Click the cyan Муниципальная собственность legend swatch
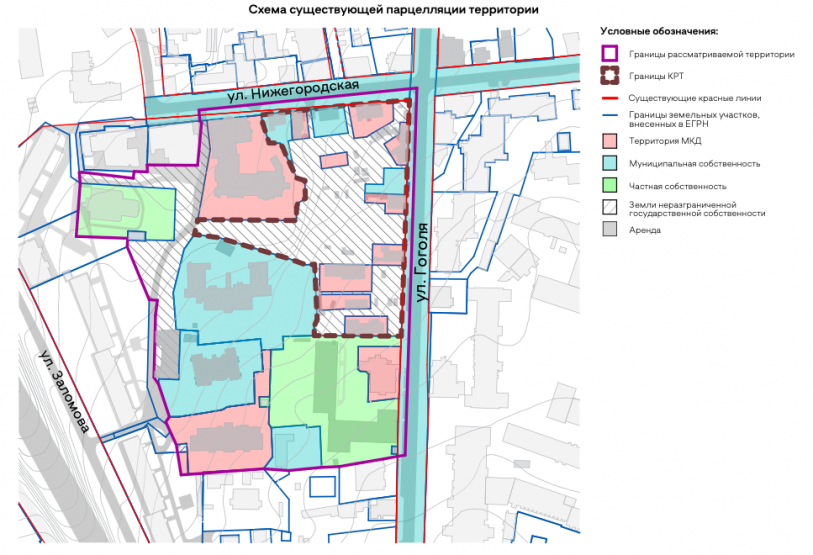 (x=610, y=163)
